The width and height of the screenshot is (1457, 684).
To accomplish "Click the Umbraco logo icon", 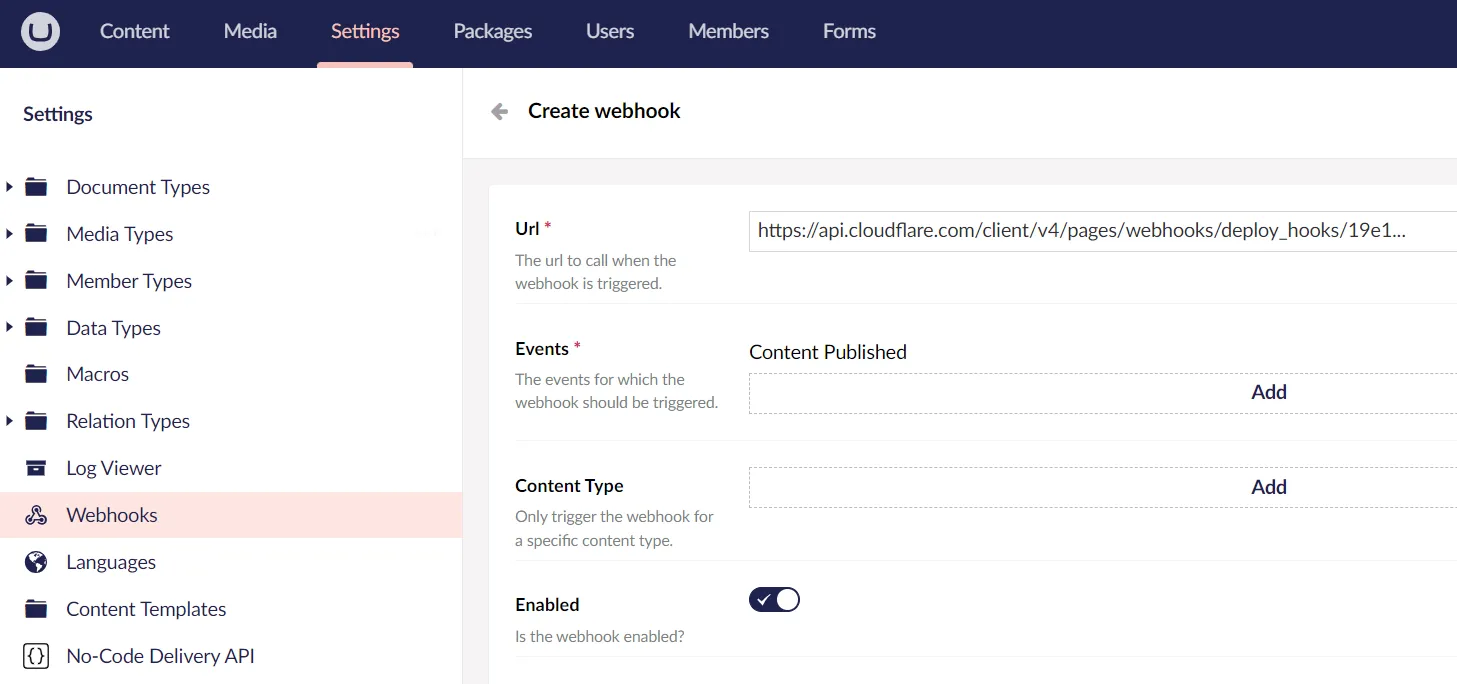I will [x=41, y=31].
